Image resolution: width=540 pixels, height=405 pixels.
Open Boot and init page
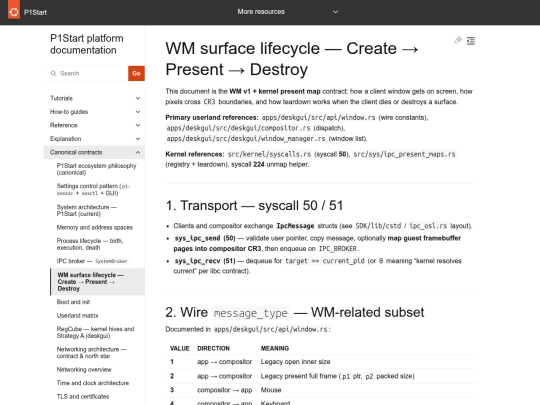coord(73,302)
